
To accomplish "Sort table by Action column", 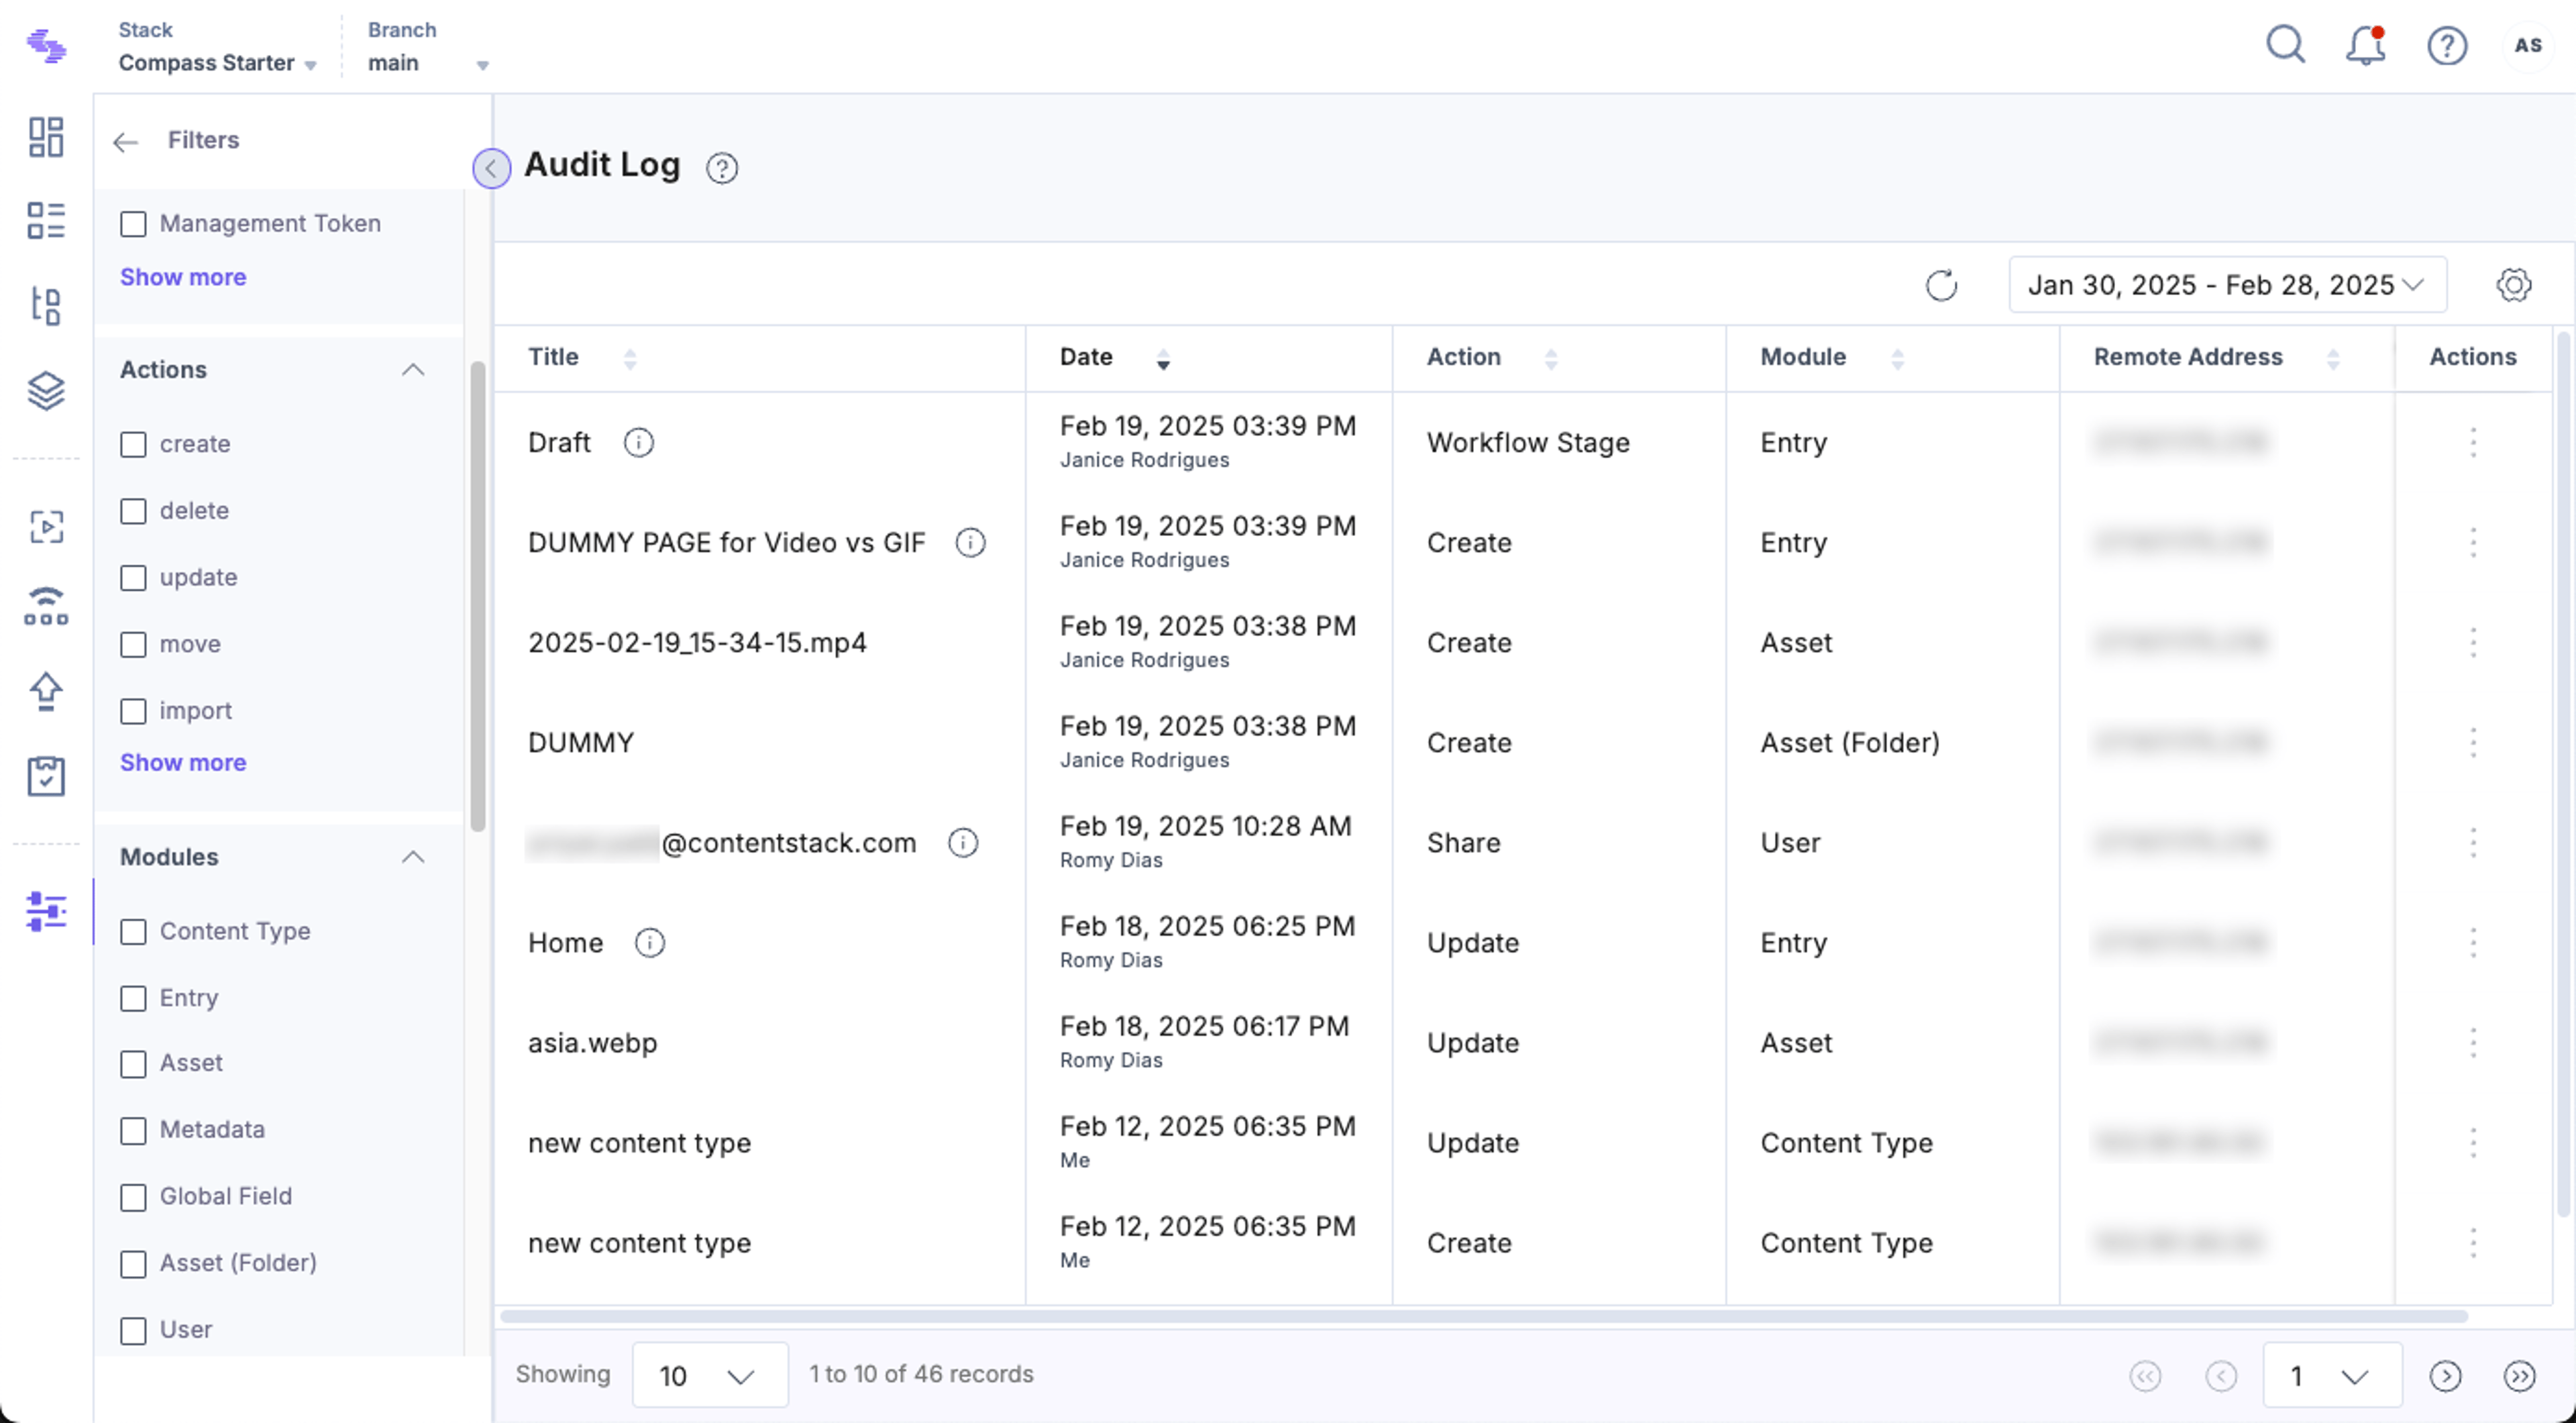I will tap(1550, 358).
